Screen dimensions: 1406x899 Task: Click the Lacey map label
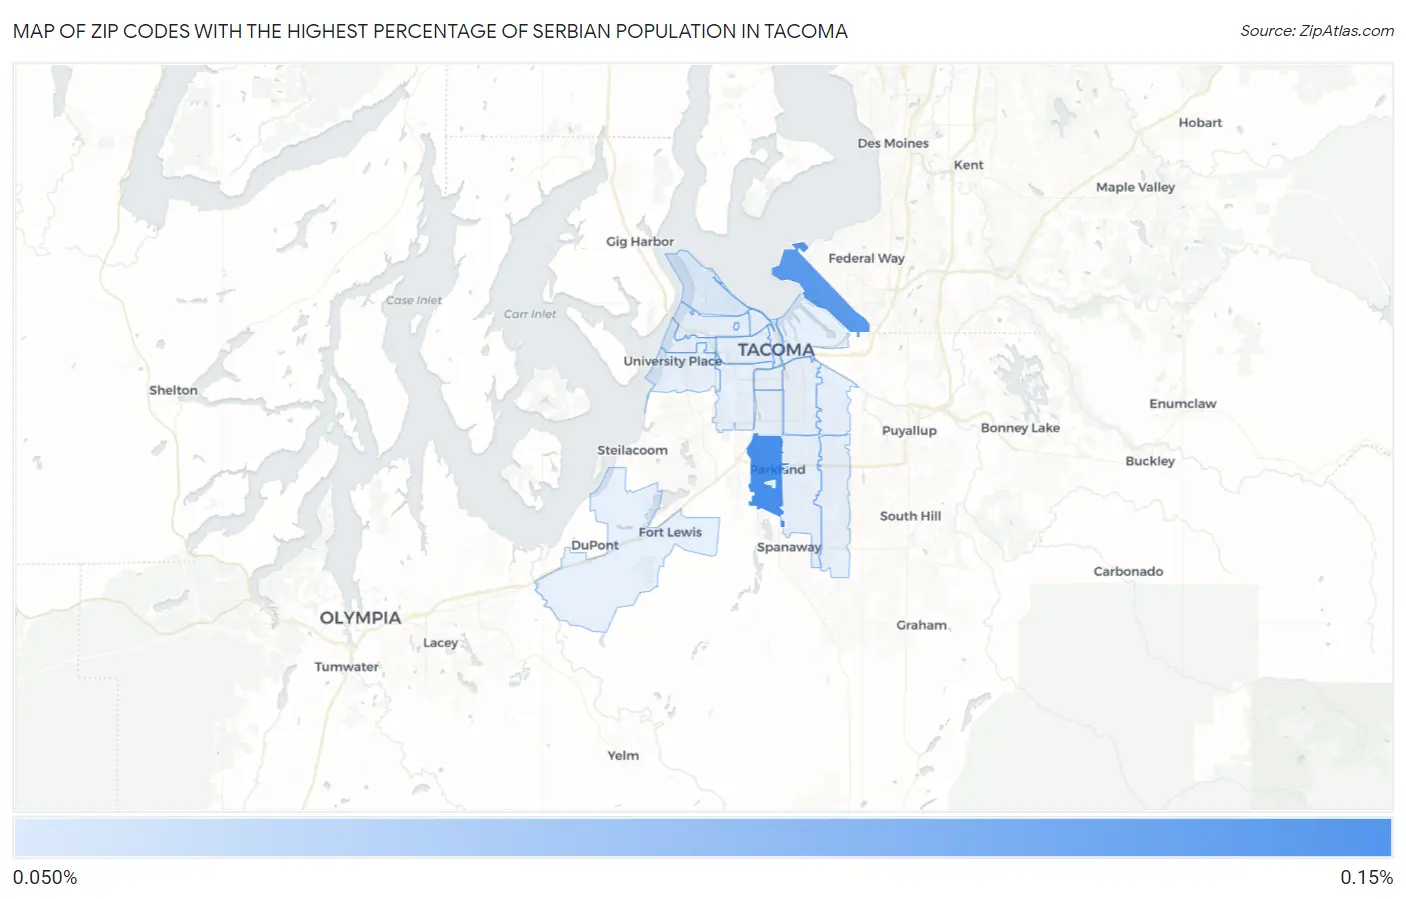pyautogui.click(x=440, y=643)
